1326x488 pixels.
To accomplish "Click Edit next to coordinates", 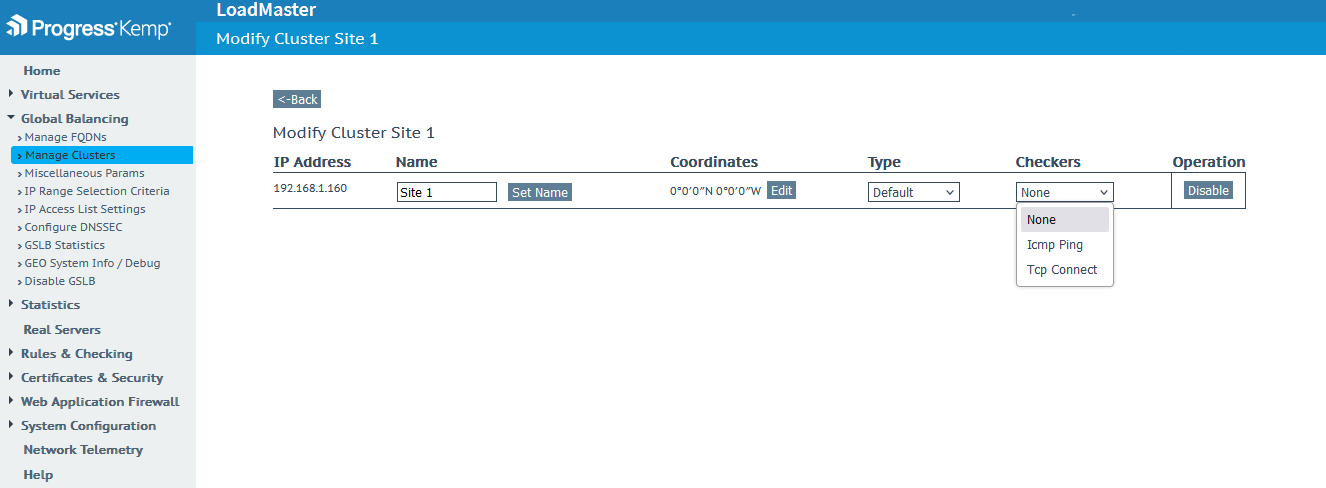I will pos(781,190).
